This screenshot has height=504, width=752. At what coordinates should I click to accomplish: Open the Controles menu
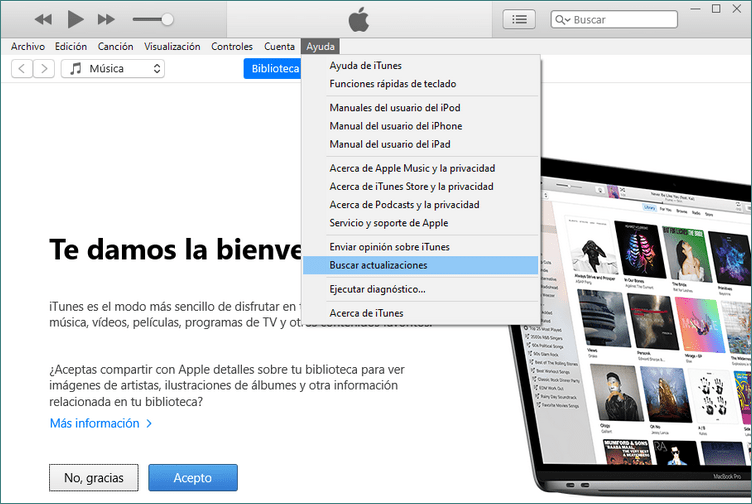(x=232, y=47)
